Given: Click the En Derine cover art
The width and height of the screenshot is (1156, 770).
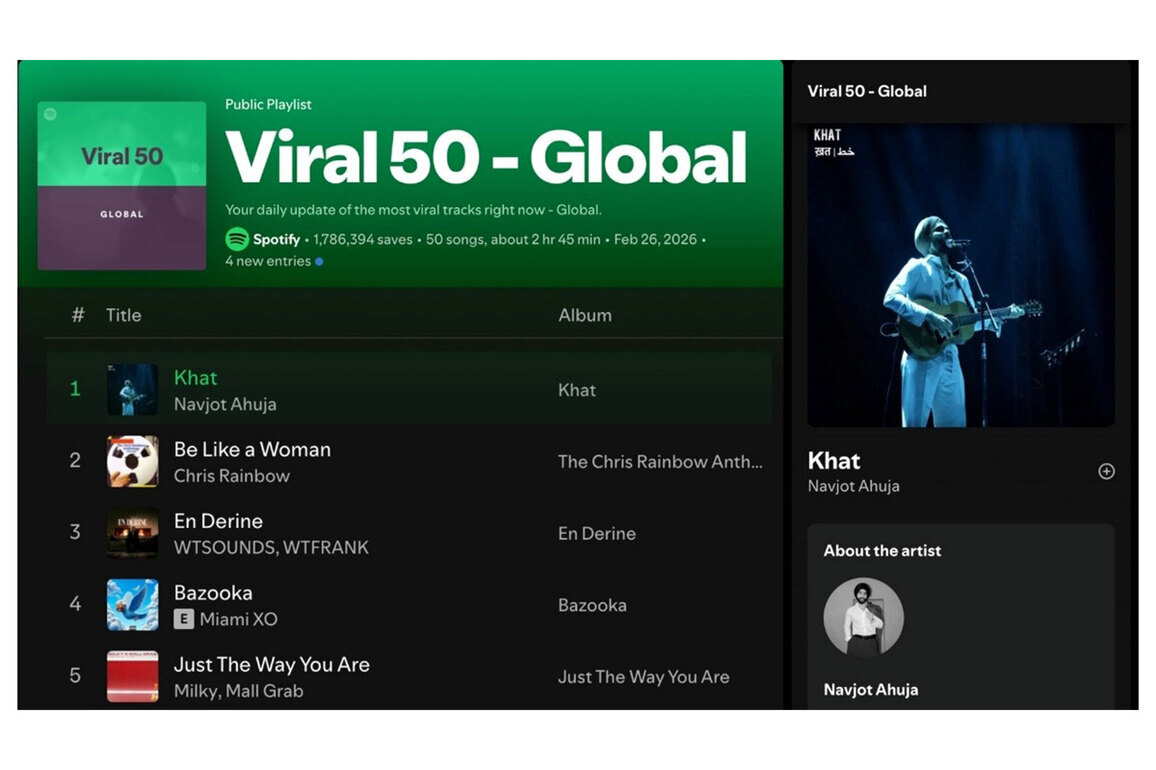Looking at the screenshot, I should (x=133, y=533).
